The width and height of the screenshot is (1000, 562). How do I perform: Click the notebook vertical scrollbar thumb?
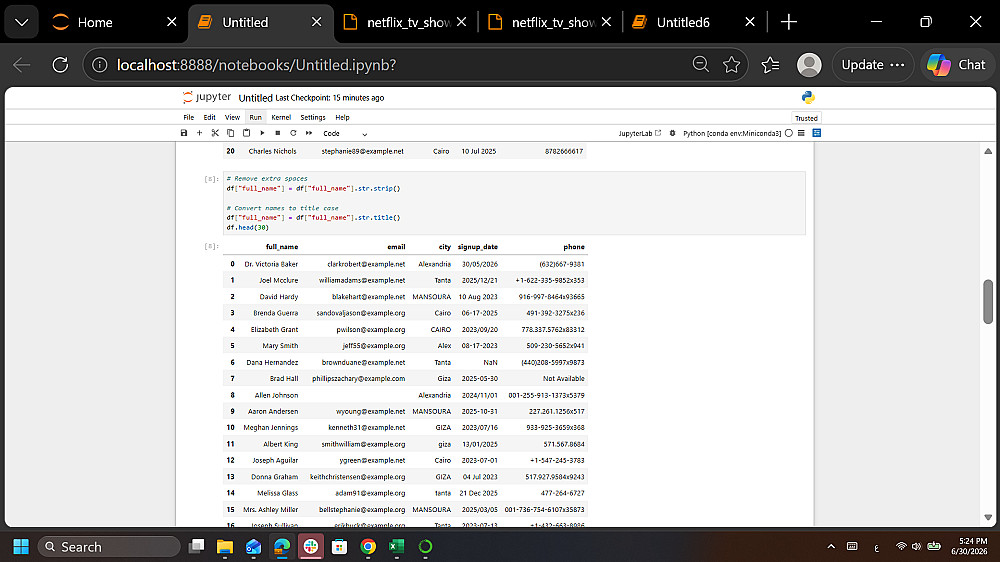(x=988, y=302)
